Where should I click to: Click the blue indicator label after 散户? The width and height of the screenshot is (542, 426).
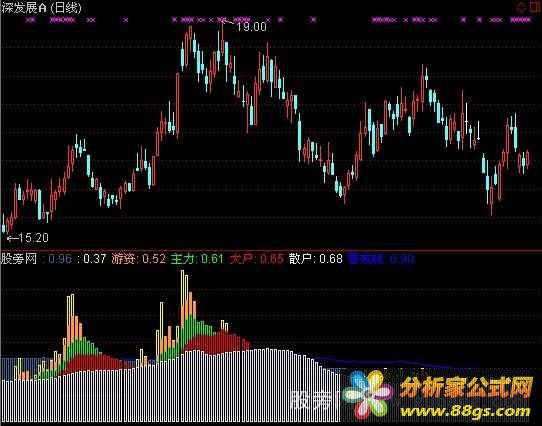point(381,259)
